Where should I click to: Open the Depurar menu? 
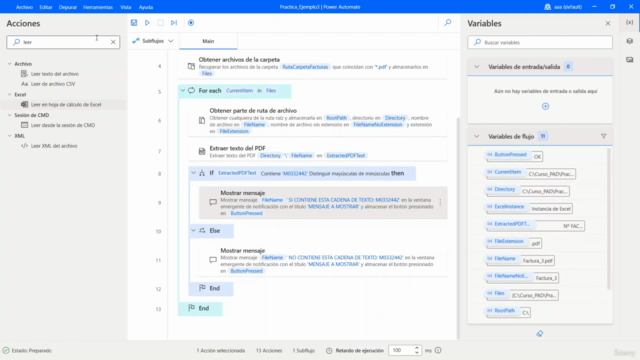68,7
